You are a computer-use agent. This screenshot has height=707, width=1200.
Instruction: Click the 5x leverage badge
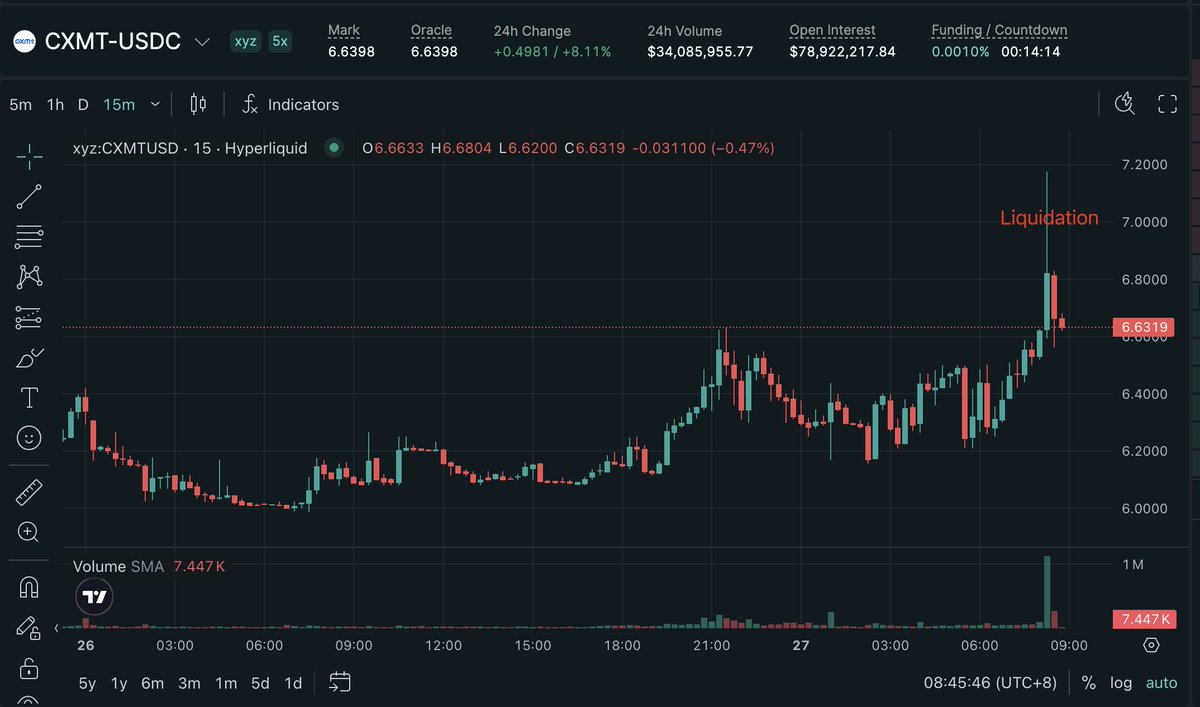[280, 42]
